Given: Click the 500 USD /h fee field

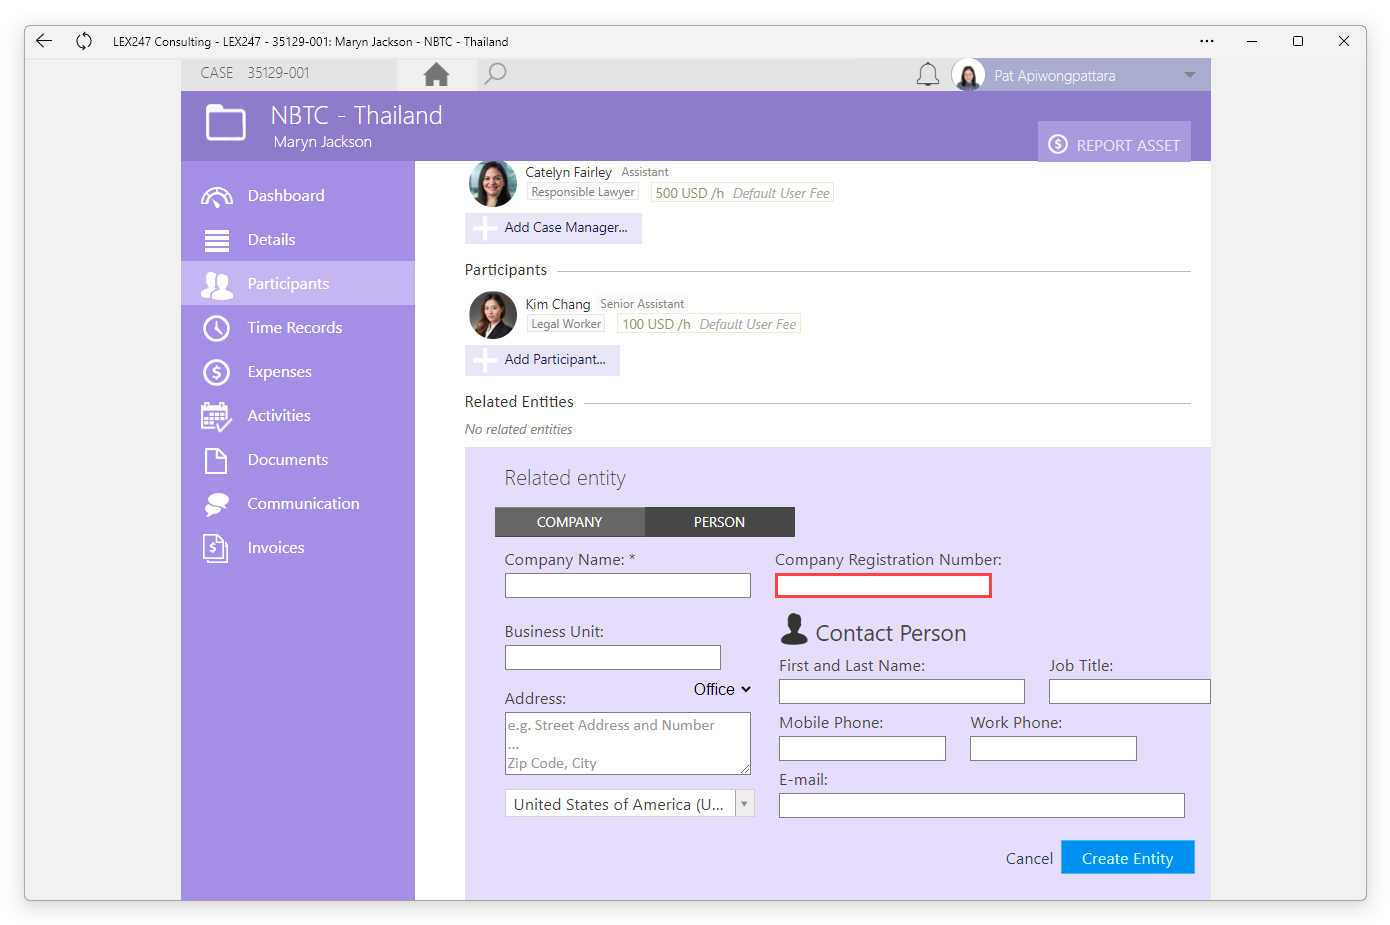Looking at the screenshot, I should click(x=742, y=193).
